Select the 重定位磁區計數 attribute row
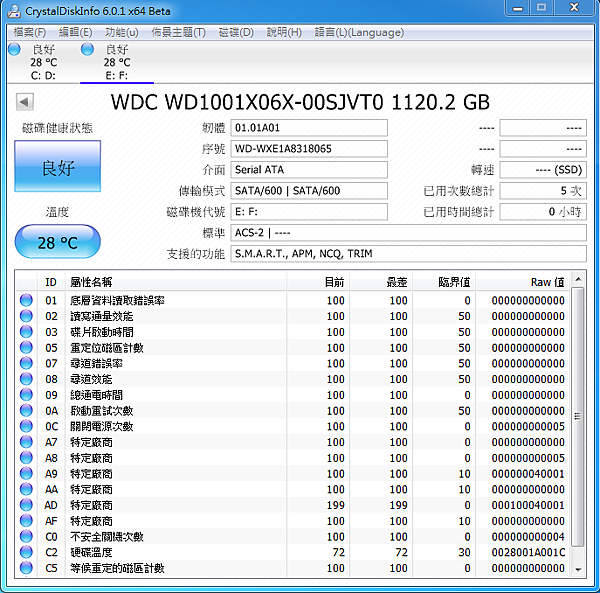600x593 pixels. click(x=293, y=347)
